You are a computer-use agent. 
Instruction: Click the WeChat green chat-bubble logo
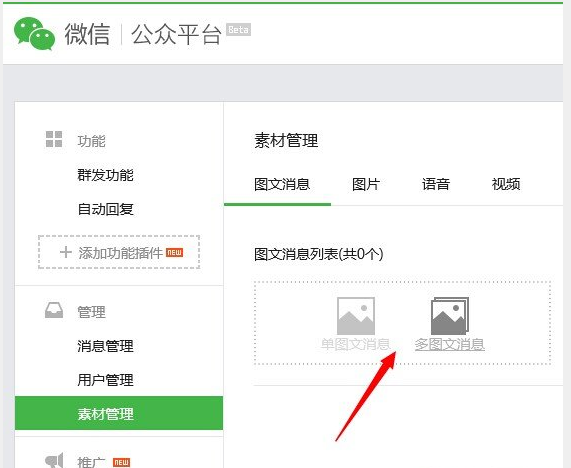coord(35,34)
